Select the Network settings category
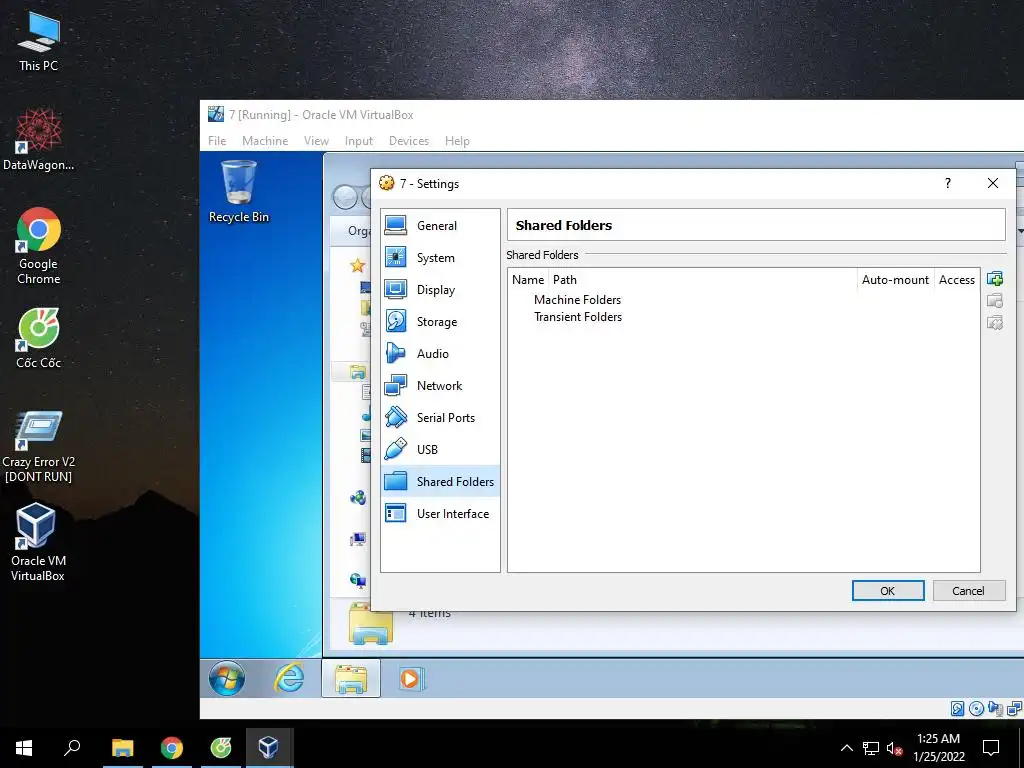The image size is (1024, 768). pyautogui.click(x=440, y=385)
